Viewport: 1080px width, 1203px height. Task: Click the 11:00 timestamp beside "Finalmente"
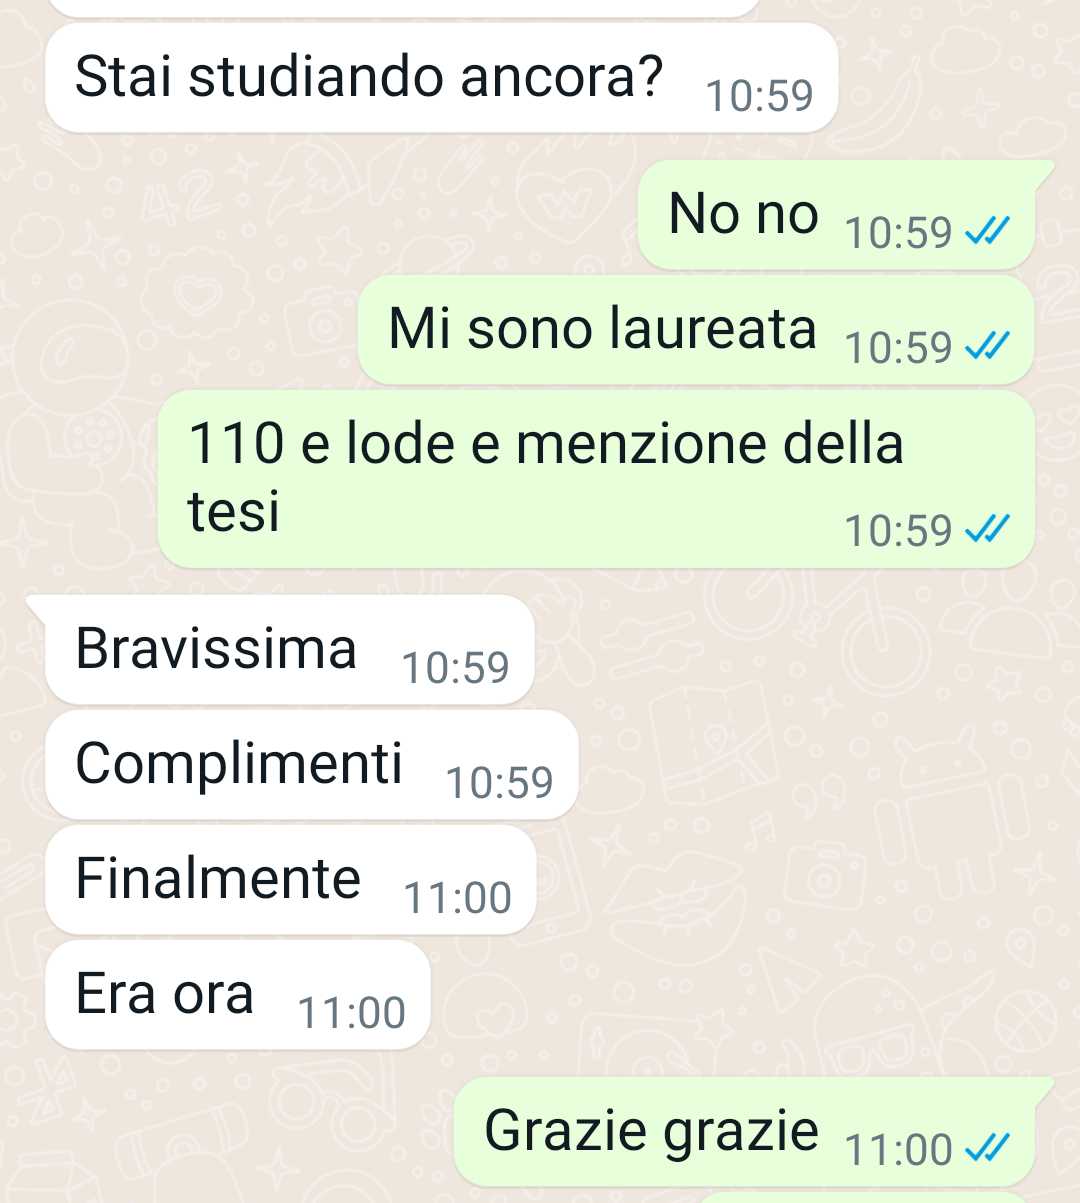[x=457, y=898]
